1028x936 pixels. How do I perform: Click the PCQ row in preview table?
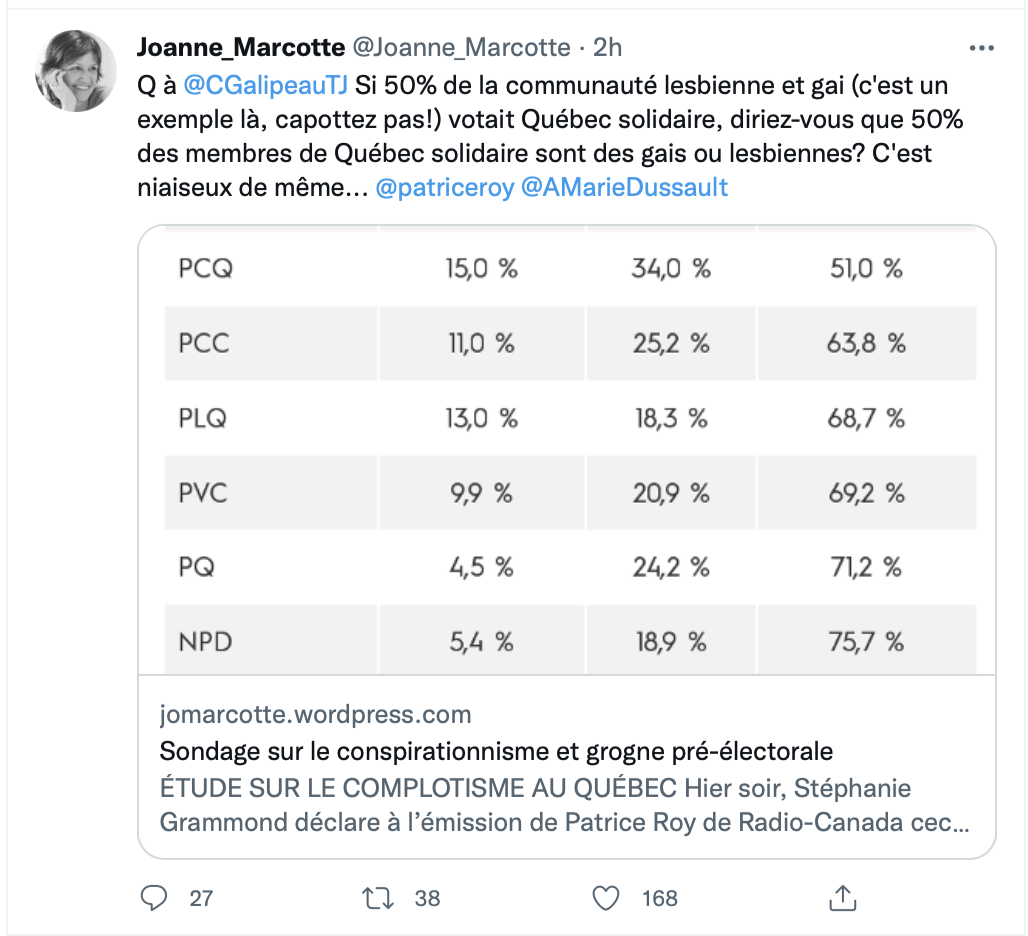click(x=570, y=268)
